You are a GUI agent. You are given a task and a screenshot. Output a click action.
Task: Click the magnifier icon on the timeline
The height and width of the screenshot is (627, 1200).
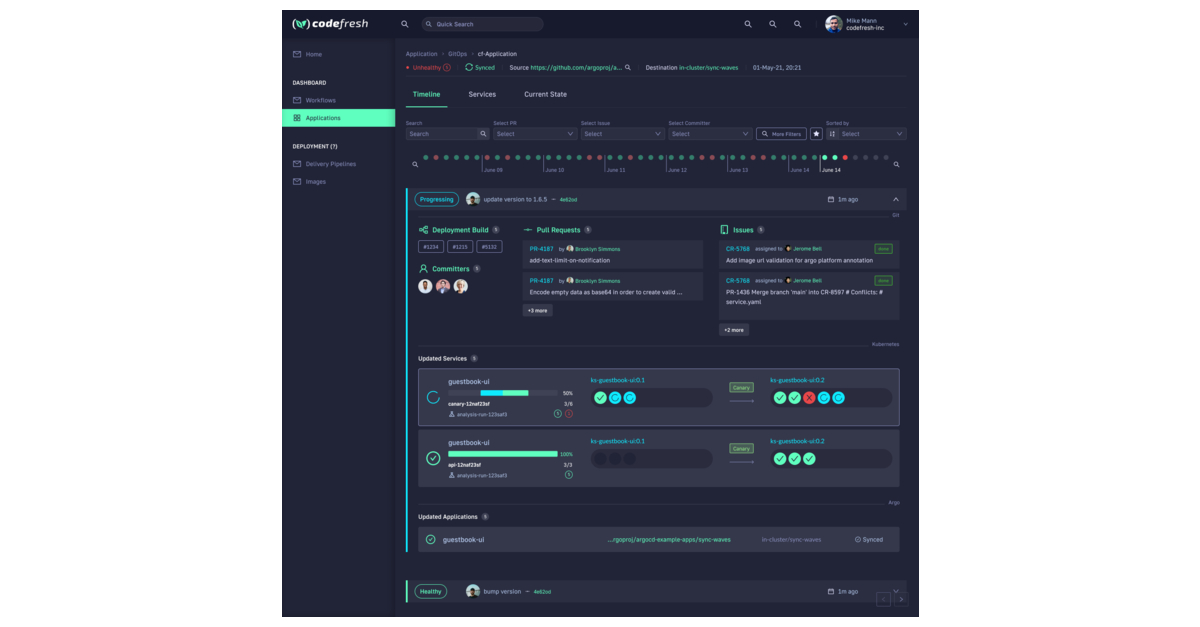point(896,164)
